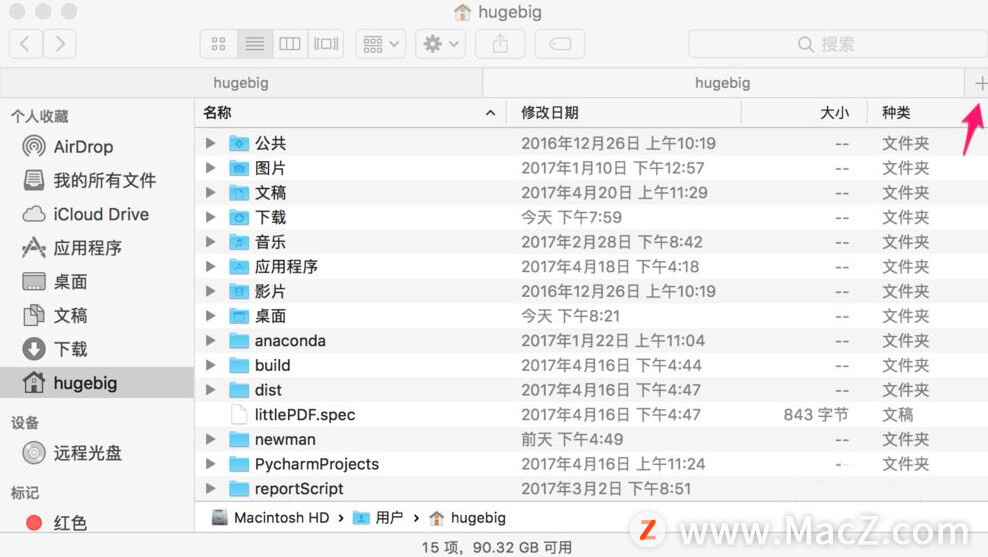Switch to column view
Screen dimensions: 988x557
[x=290, y=44]
